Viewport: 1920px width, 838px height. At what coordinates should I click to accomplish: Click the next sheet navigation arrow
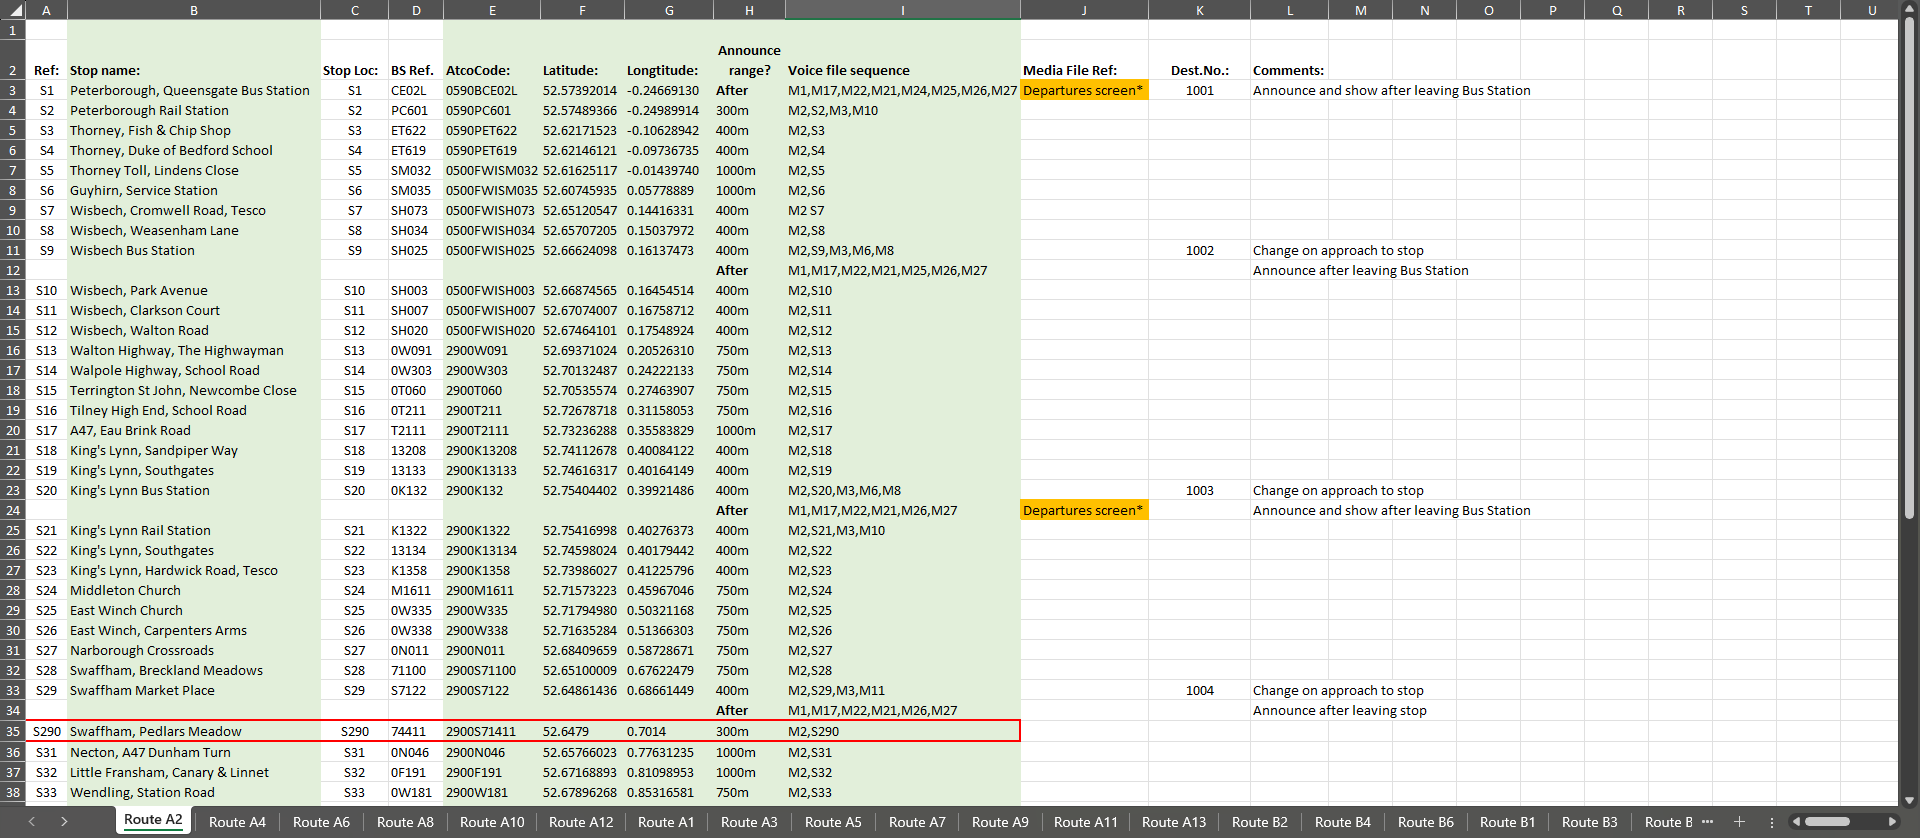[x=64, y=822]
